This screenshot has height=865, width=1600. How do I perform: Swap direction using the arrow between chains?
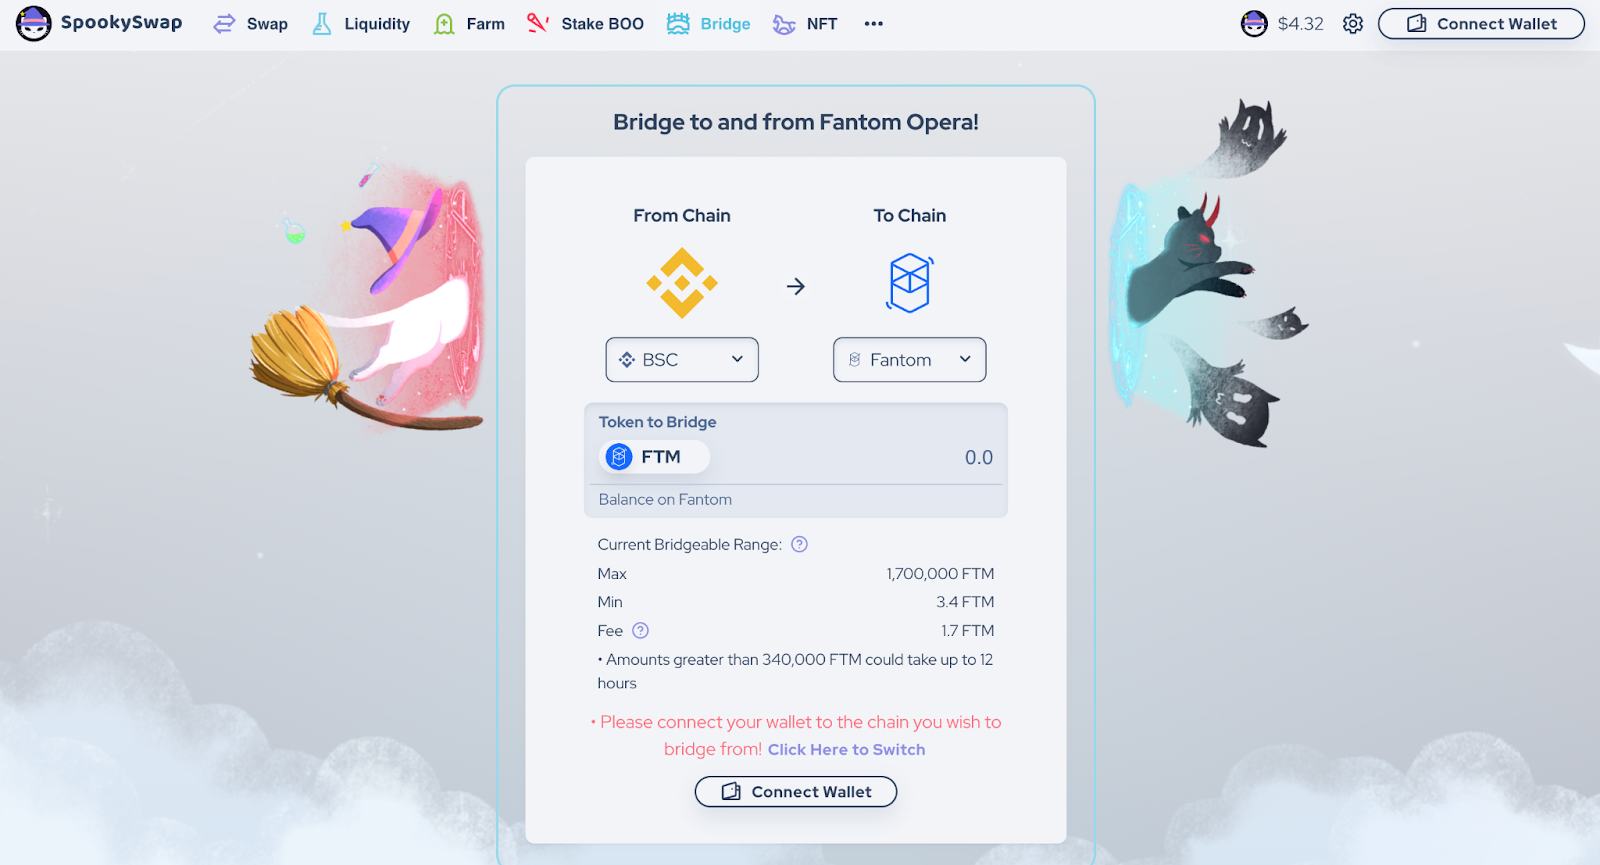pos(796,287)
